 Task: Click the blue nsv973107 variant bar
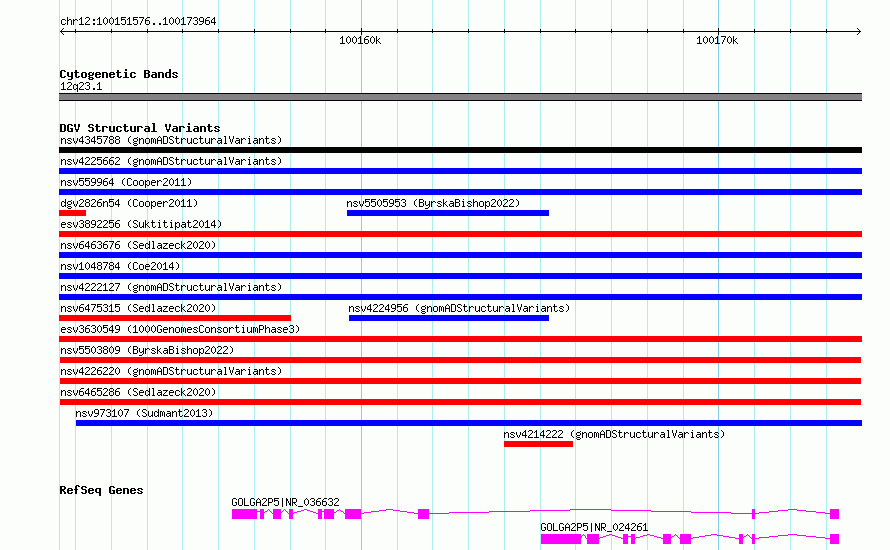469,423
